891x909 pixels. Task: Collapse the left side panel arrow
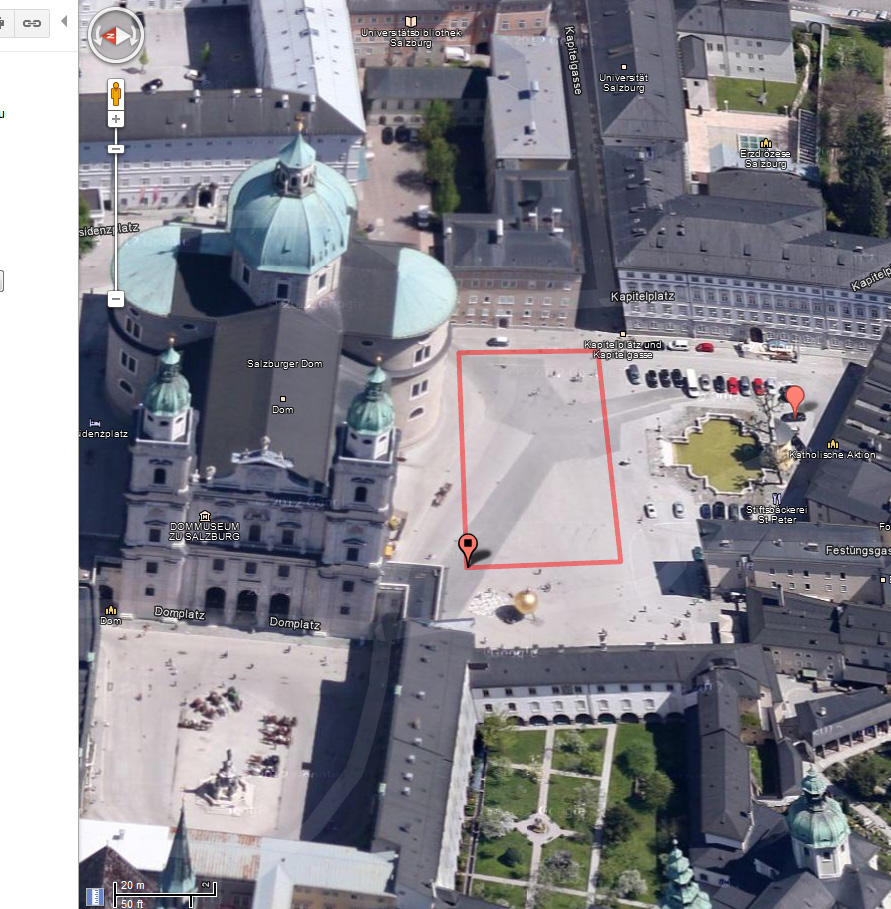(x=65, y=21)
